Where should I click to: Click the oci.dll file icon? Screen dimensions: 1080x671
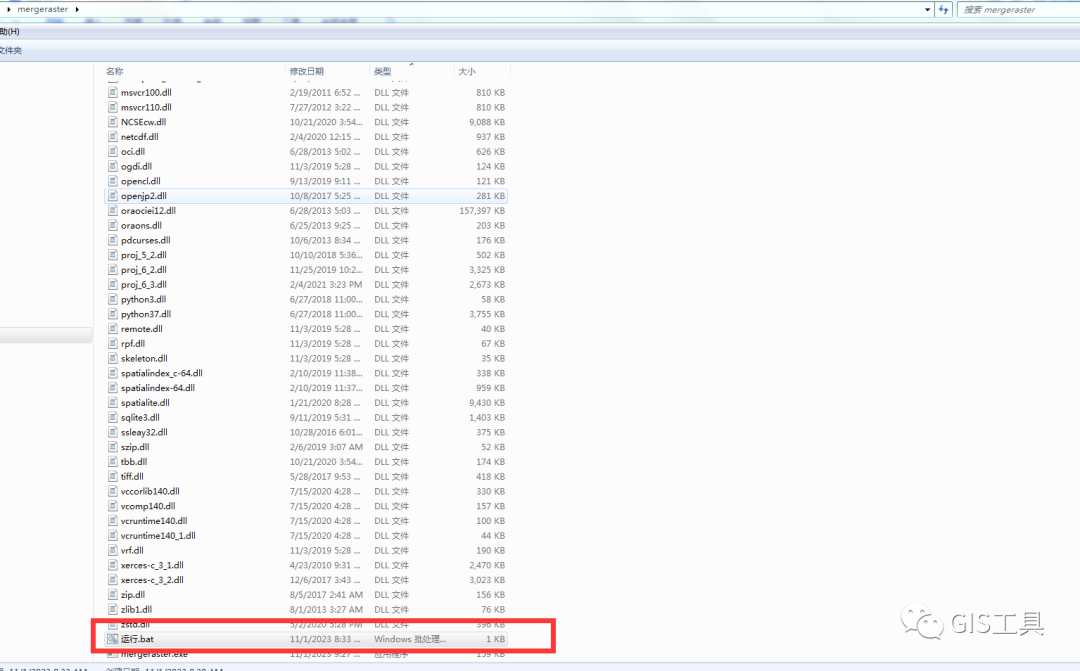pos(113,152)
